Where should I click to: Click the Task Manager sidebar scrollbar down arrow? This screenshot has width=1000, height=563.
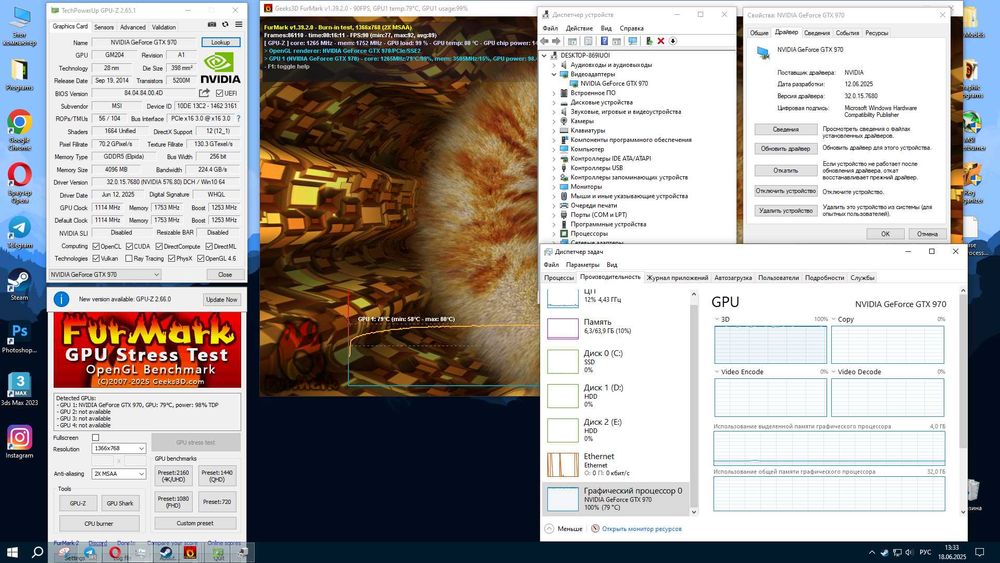coord(694,511)
